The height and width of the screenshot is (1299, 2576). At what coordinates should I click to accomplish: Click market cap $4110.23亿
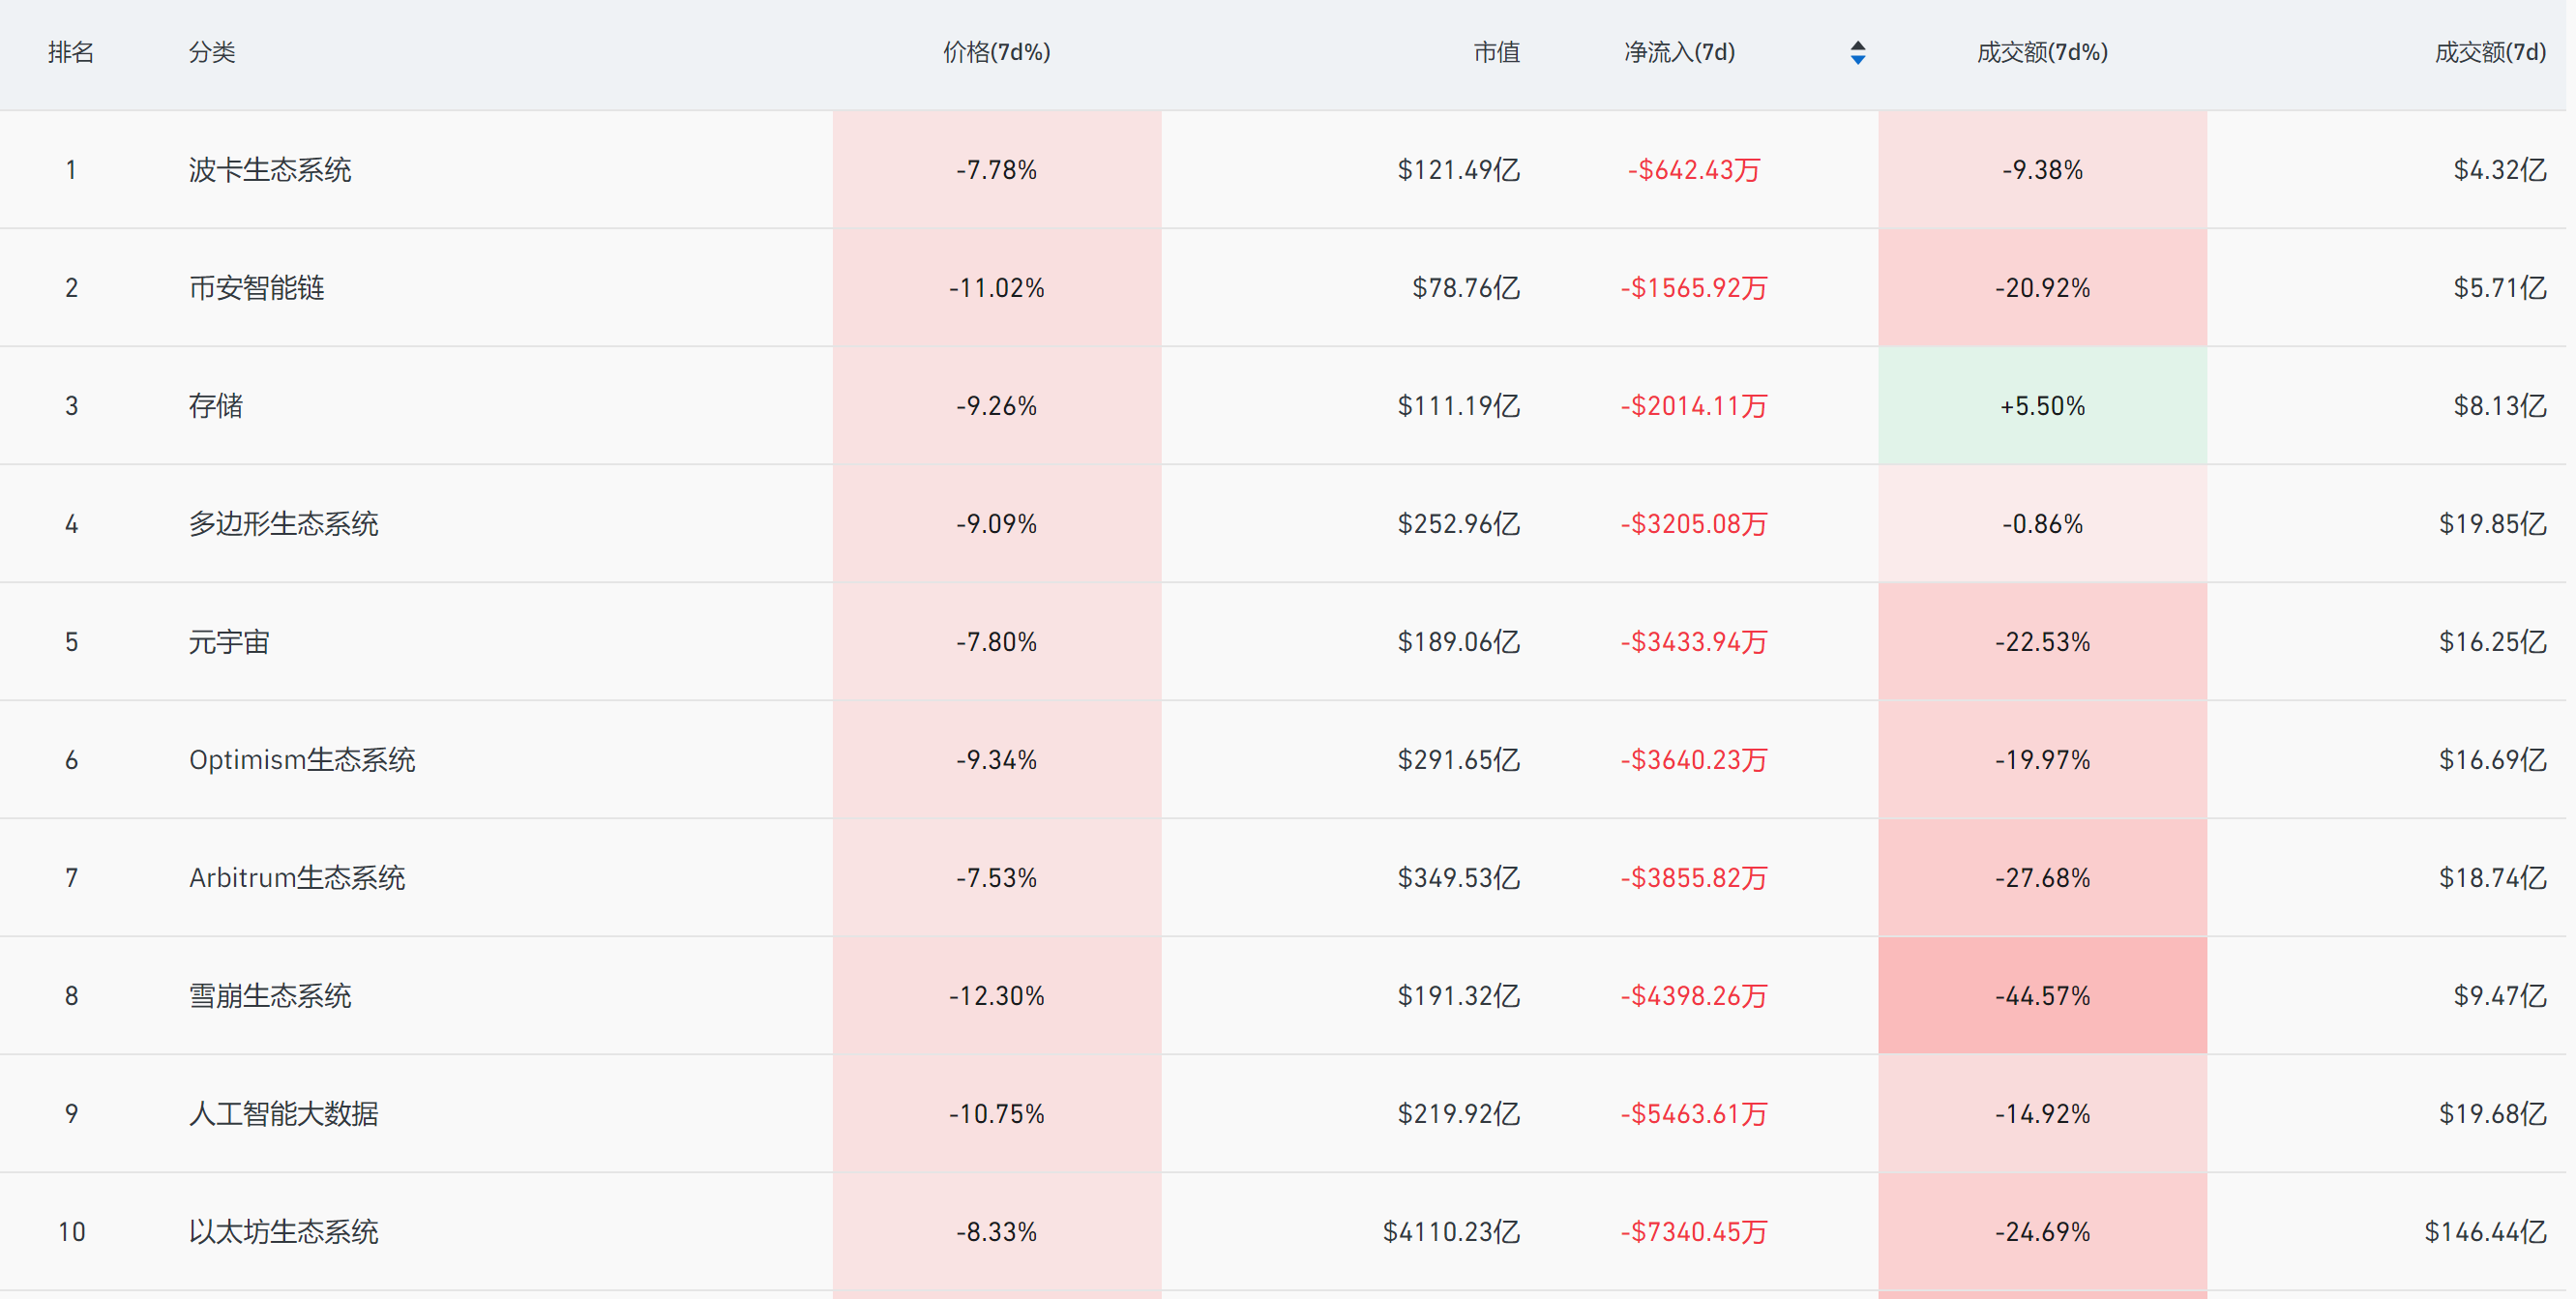(1452, 1232)
